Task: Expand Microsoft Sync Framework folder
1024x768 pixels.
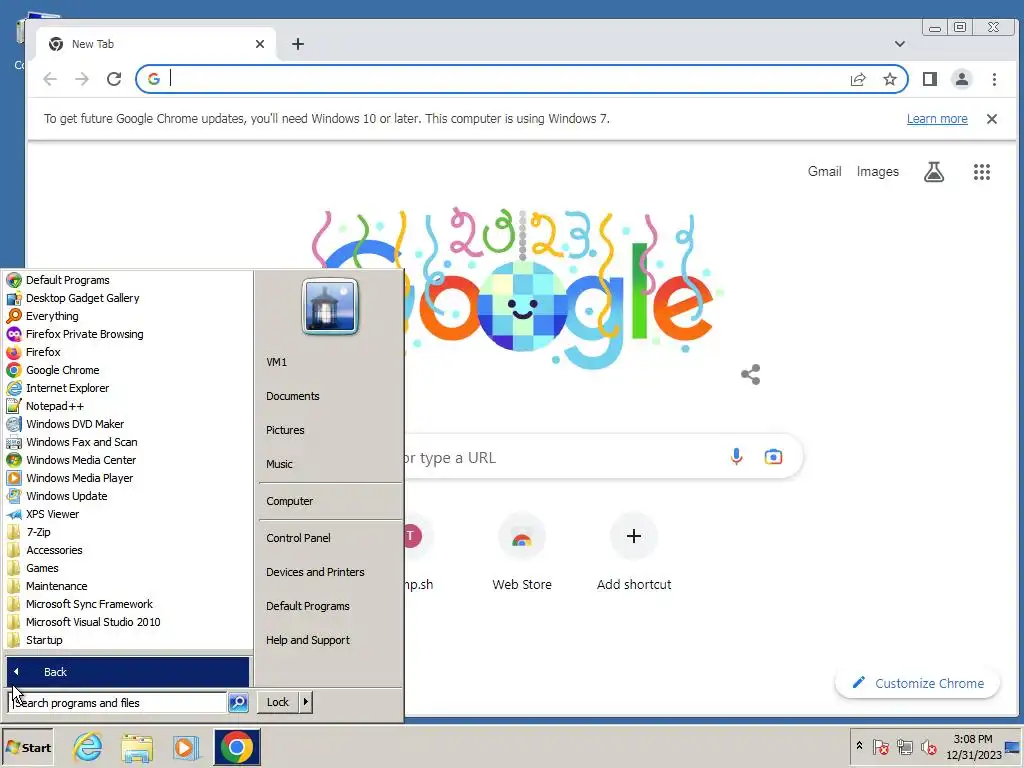Action: pos(89,604)
